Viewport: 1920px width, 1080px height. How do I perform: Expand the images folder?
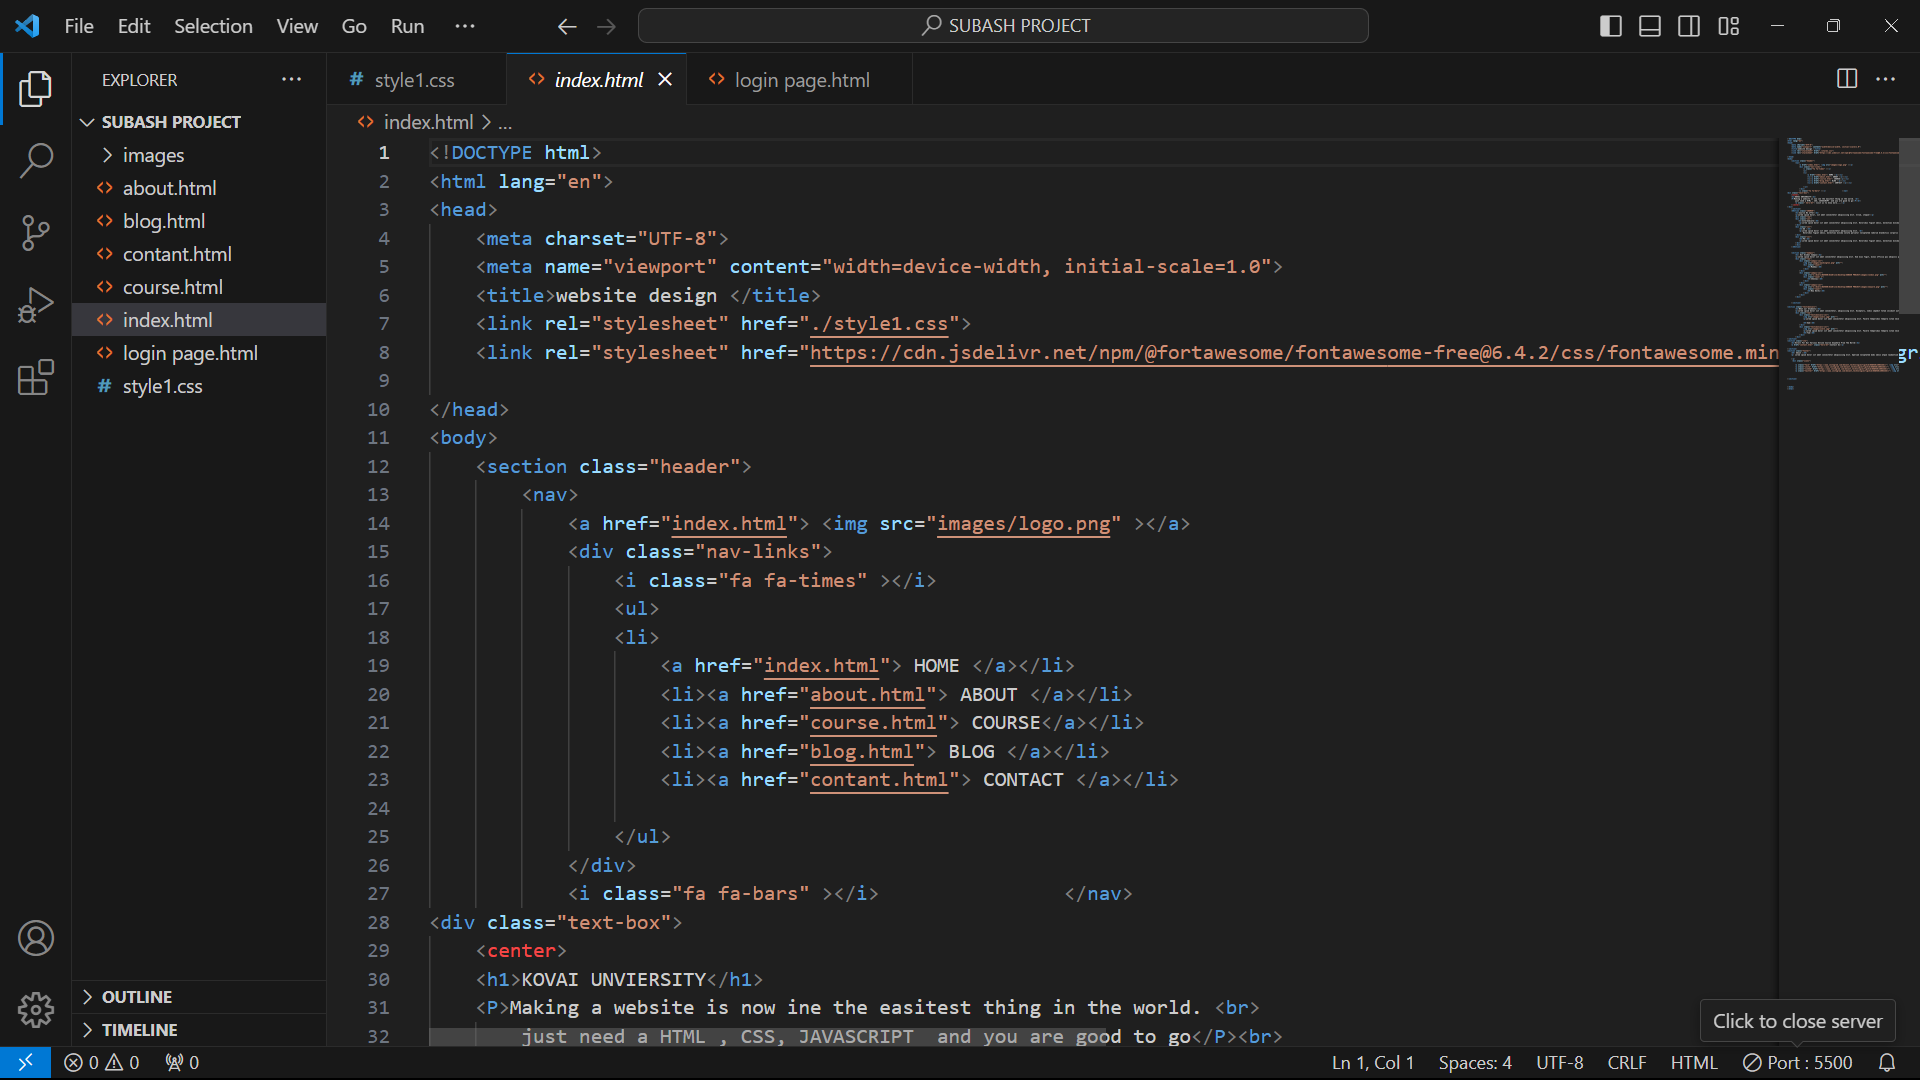pyautogui.click(x=153, y=155)
